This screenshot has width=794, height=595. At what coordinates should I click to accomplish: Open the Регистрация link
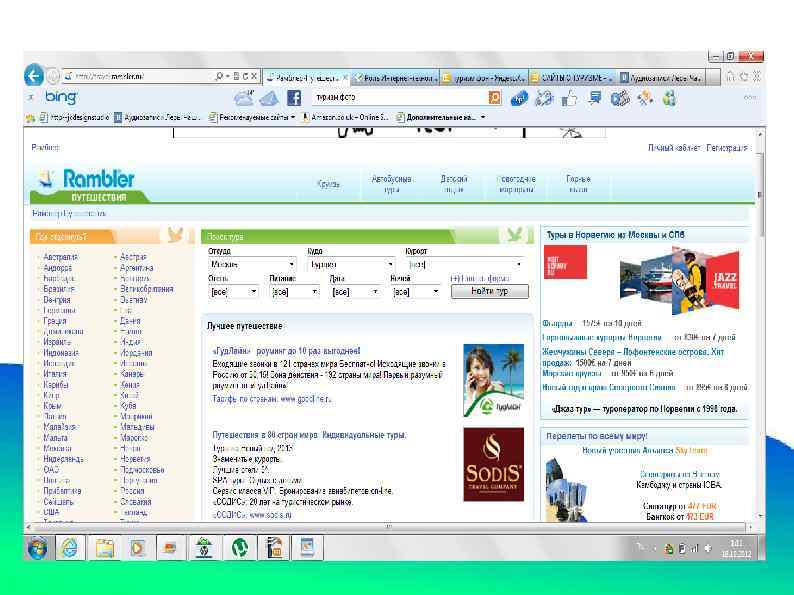727,147
